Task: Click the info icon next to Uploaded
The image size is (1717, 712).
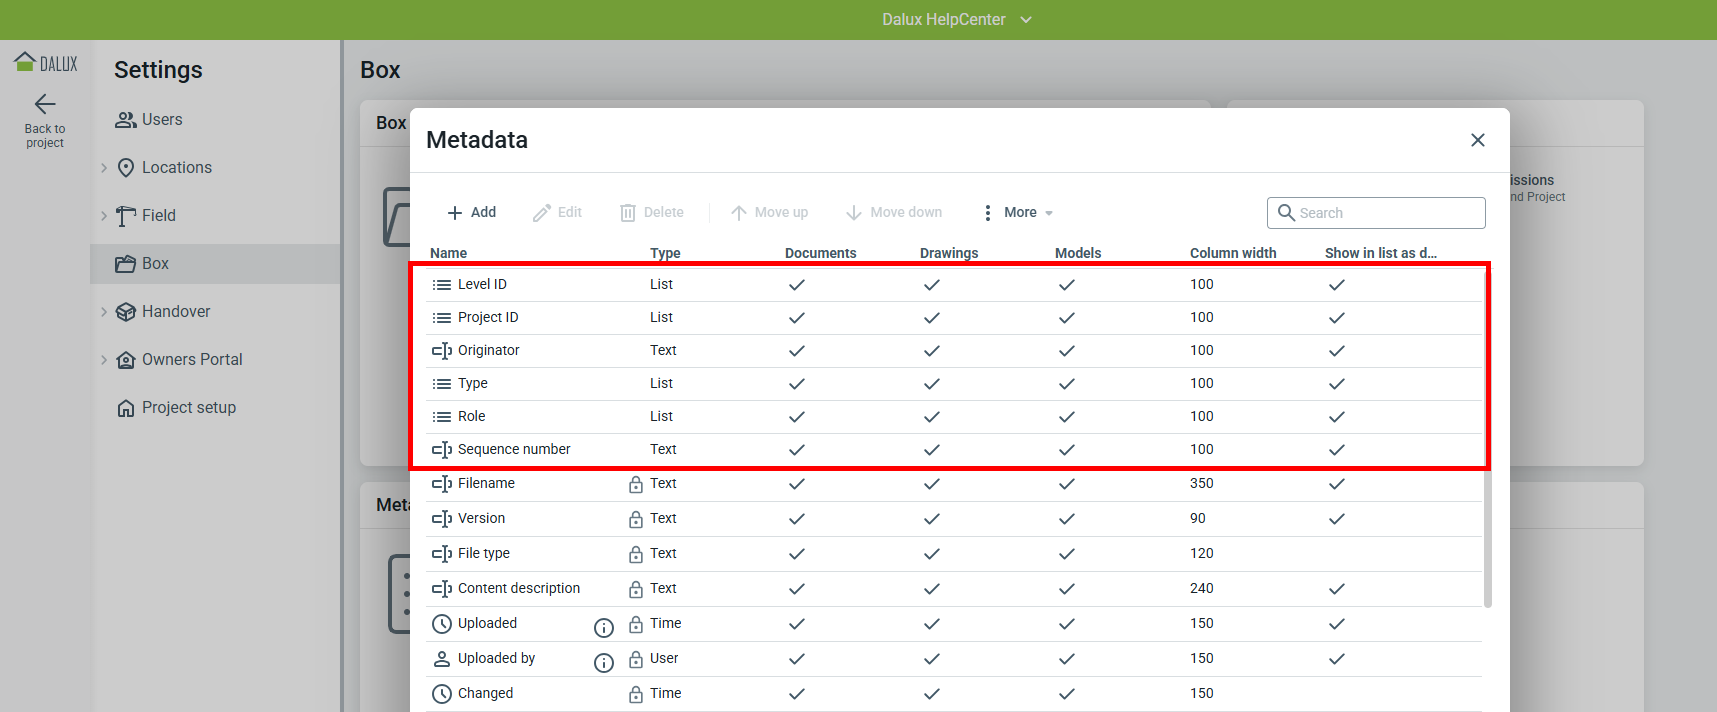Action: point(604,627)
